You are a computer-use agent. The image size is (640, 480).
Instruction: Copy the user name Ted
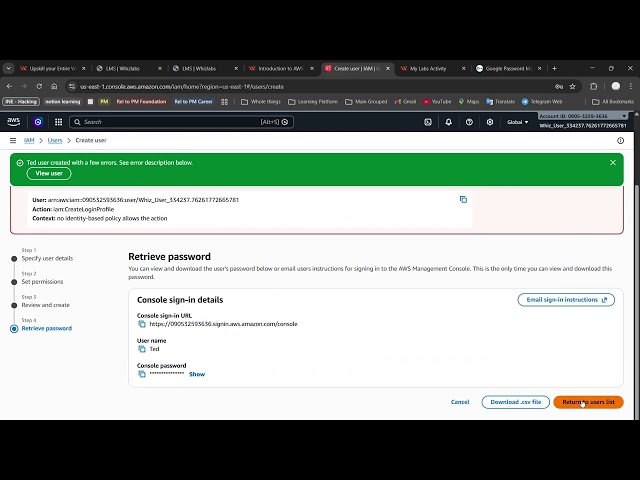142,349
